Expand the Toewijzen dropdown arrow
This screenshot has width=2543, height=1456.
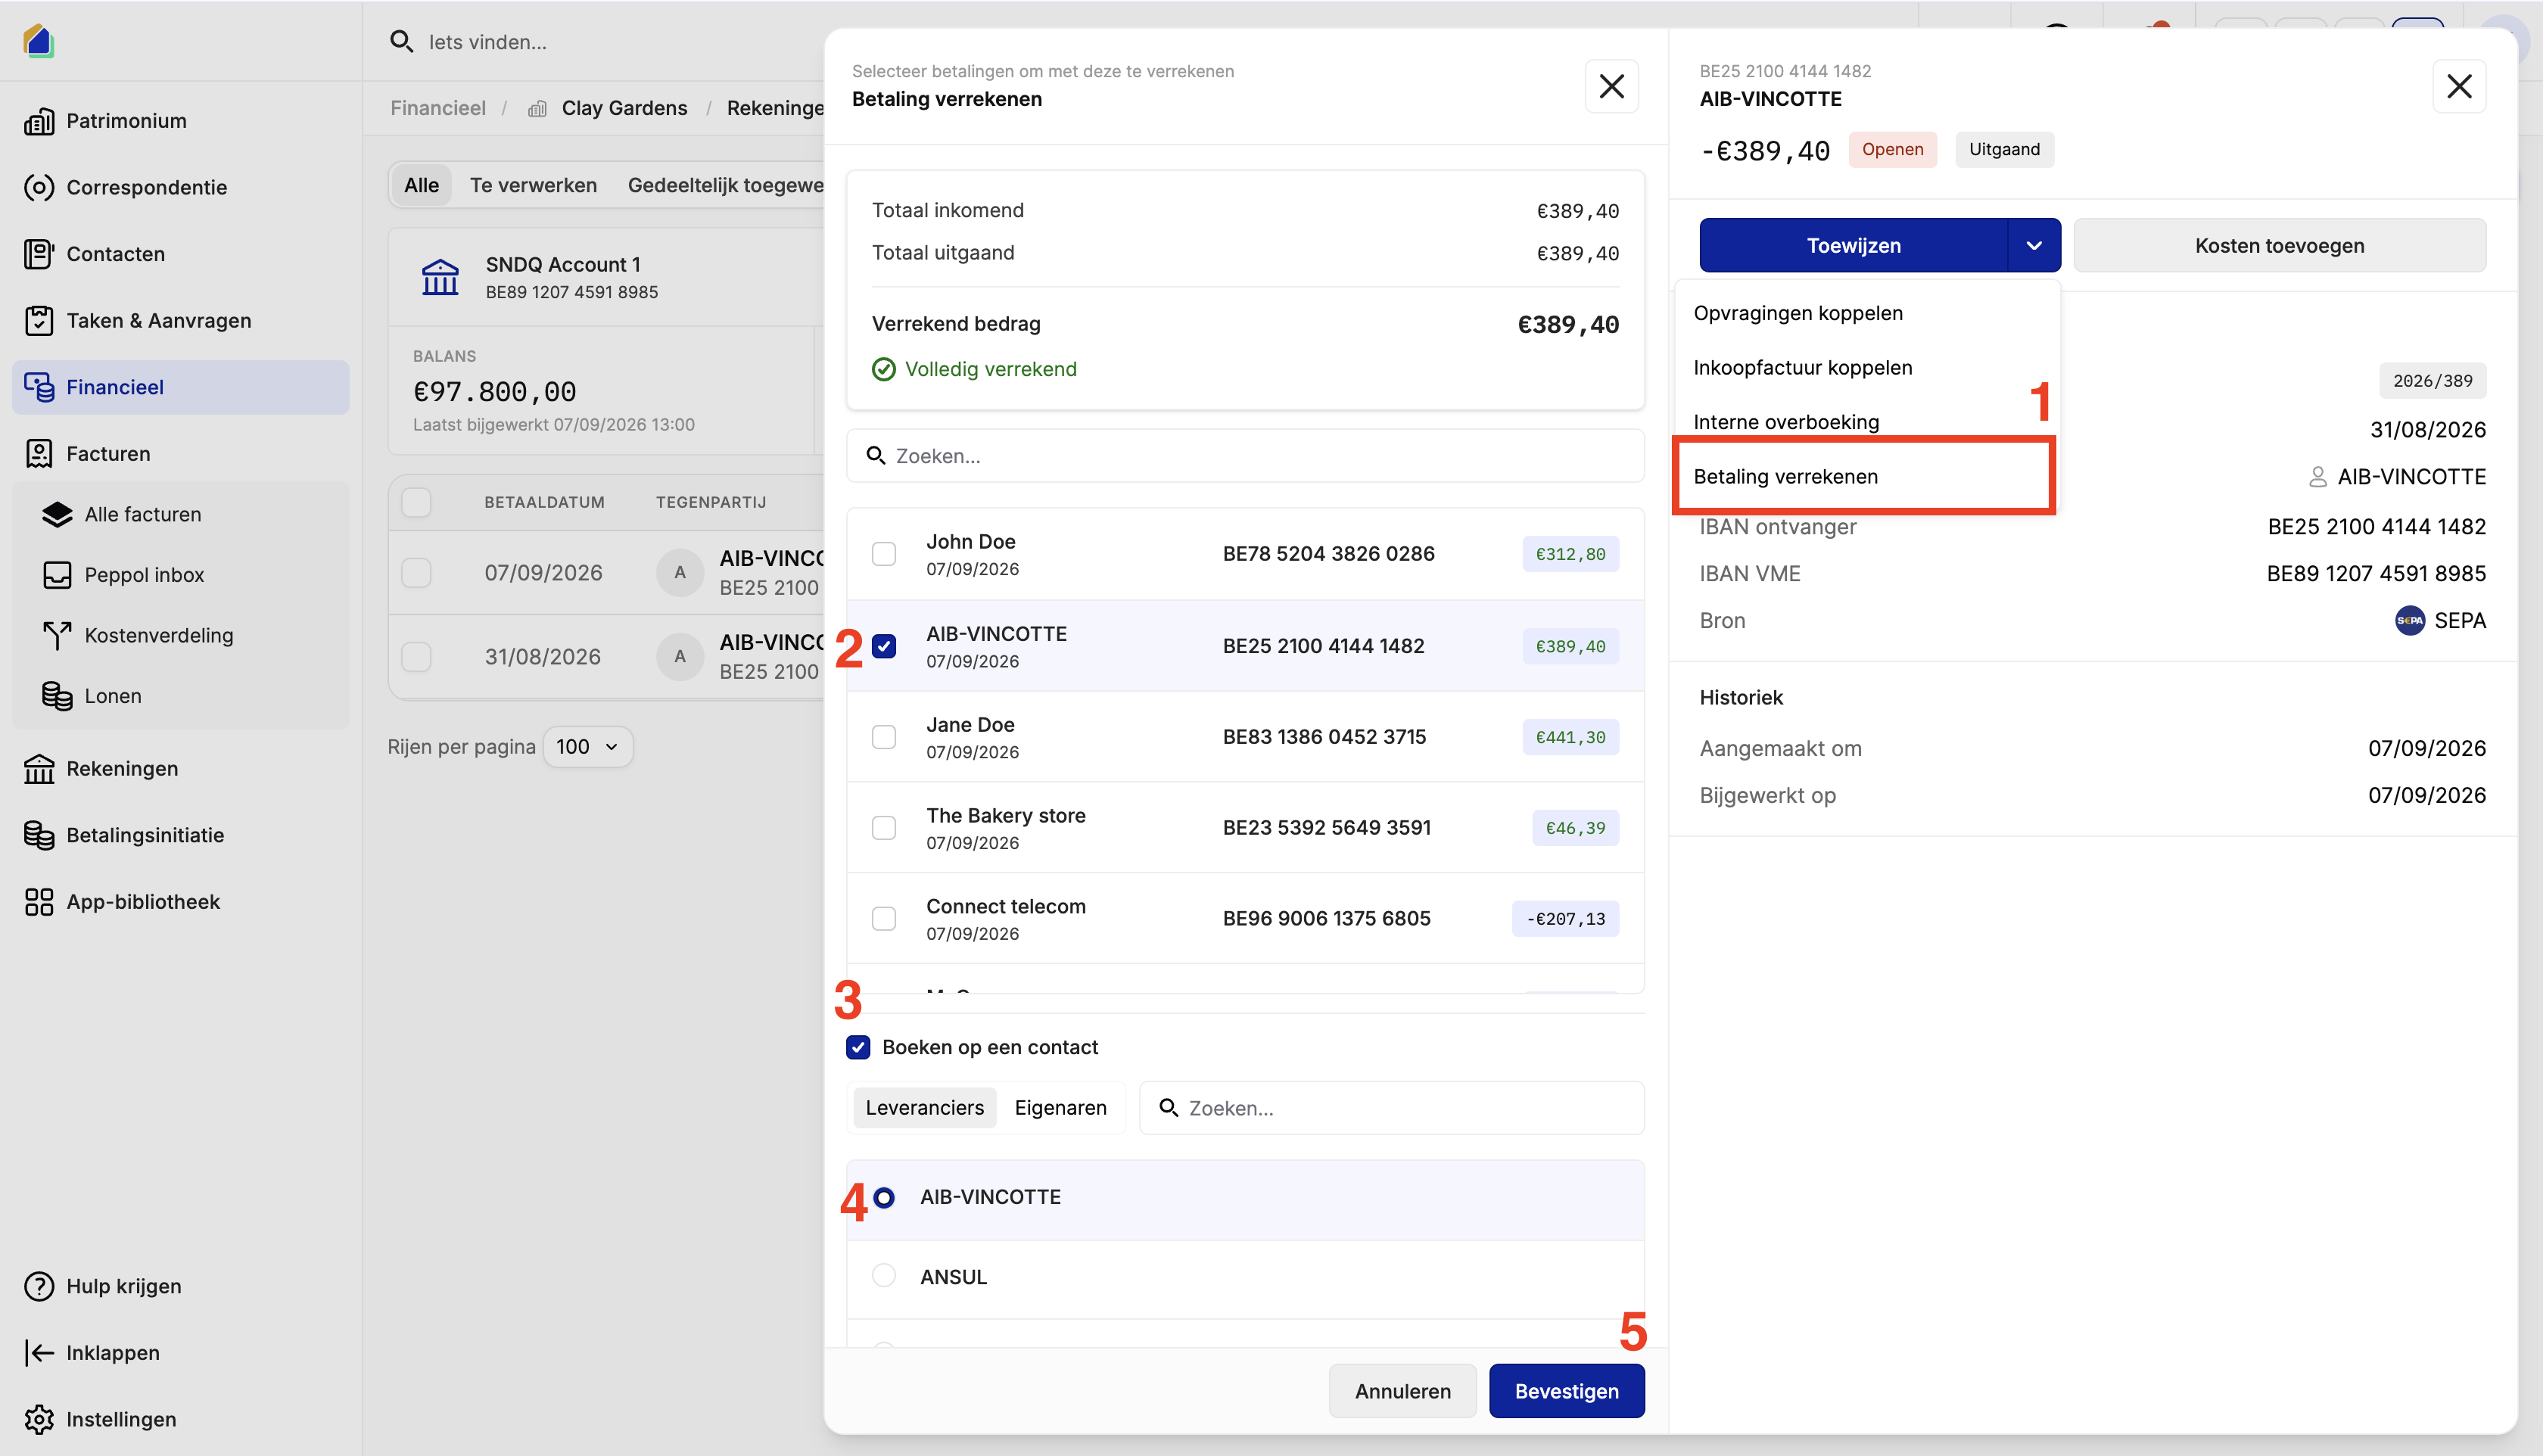tap(2034, 246)
